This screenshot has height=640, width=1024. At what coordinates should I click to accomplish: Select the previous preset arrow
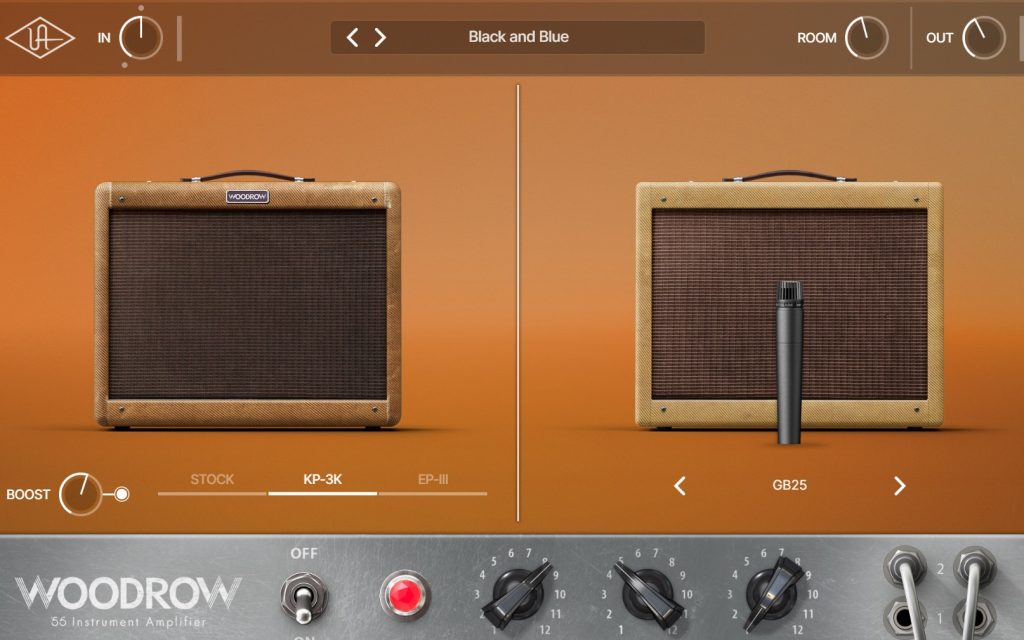(x=352, y=38)
